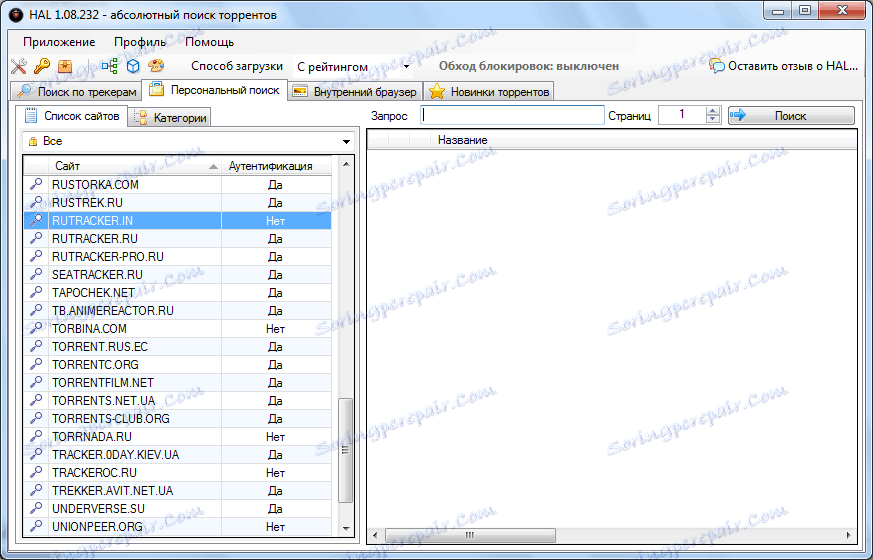Image resolution: width=873 pixels, height=560 pixels.
Task: Click the orange box toolbar icon
Action: pyautogui.click(x=65, y=66)
